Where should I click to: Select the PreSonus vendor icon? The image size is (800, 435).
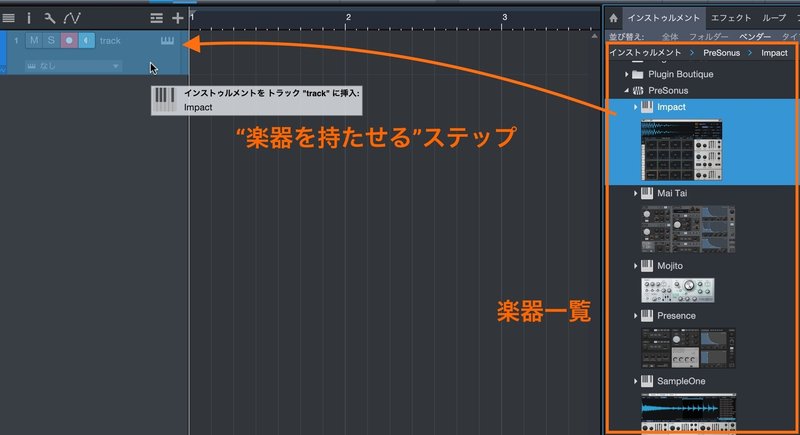coord(638,91)
